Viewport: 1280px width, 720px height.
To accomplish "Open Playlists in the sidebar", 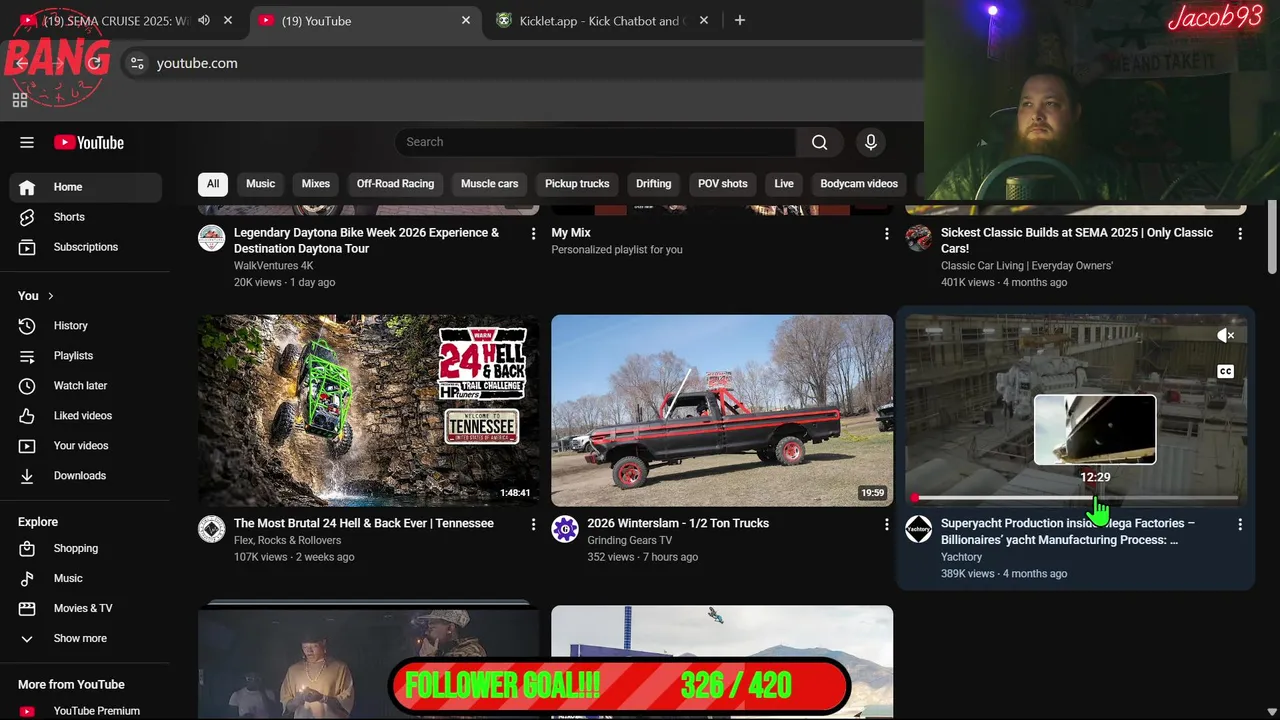I will [x=86, y=356].
